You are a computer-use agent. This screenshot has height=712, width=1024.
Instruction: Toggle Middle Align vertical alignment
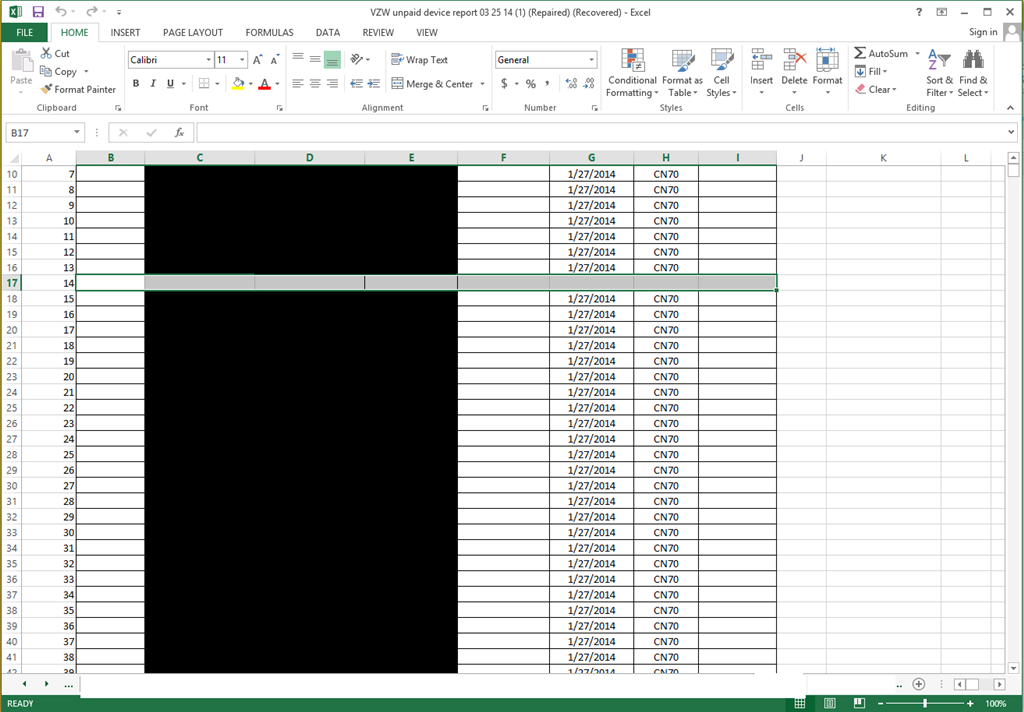(x=315, y=59)
